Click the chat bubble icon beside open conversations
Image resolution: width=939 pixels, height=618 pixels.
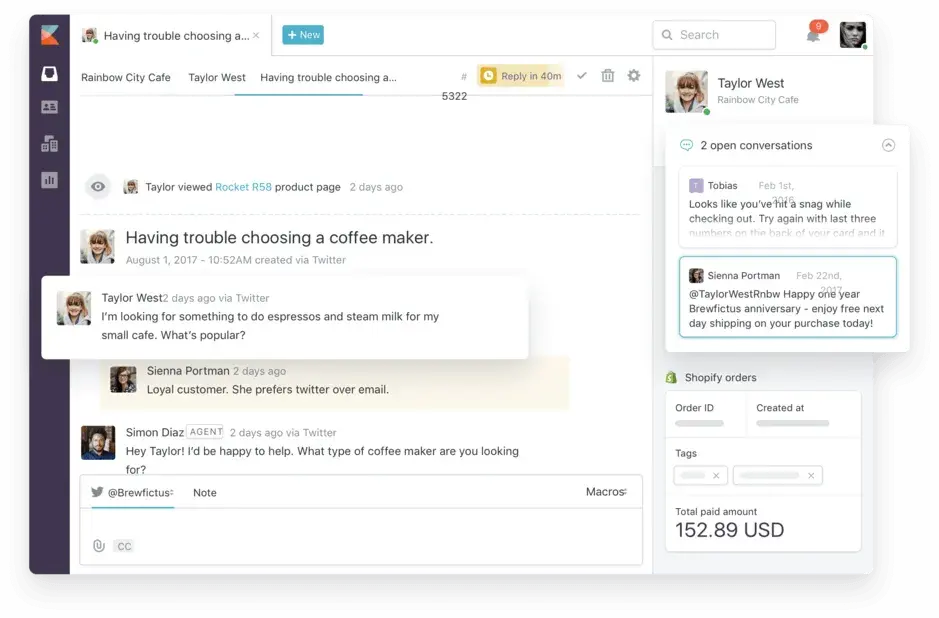pos(686,145)
